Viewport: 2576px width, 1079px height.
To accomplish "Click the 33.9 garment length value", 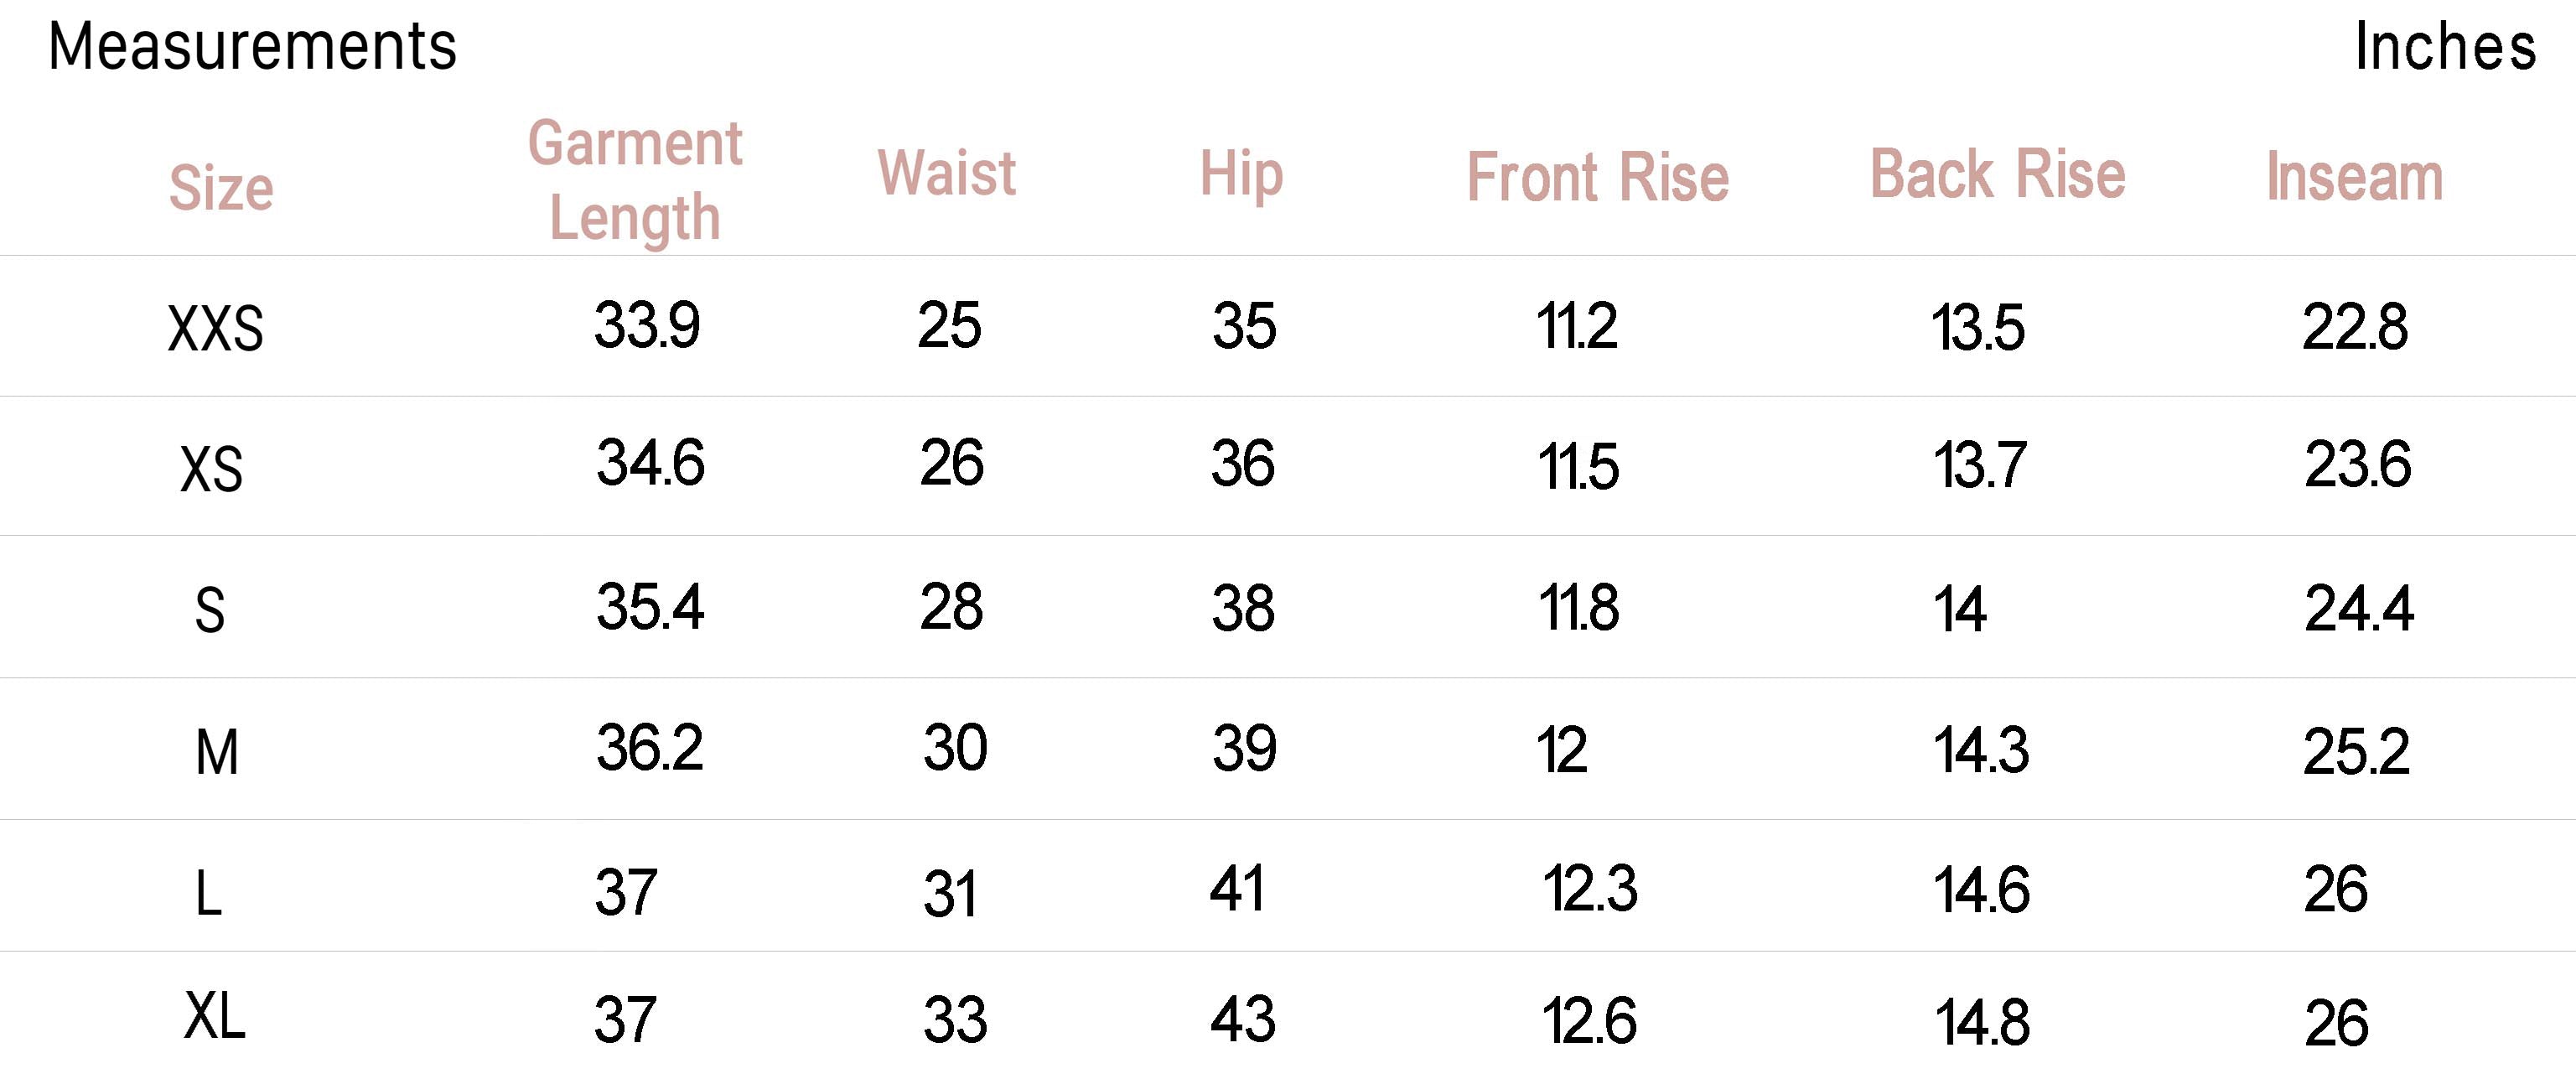I will click(x=647, y=326).
